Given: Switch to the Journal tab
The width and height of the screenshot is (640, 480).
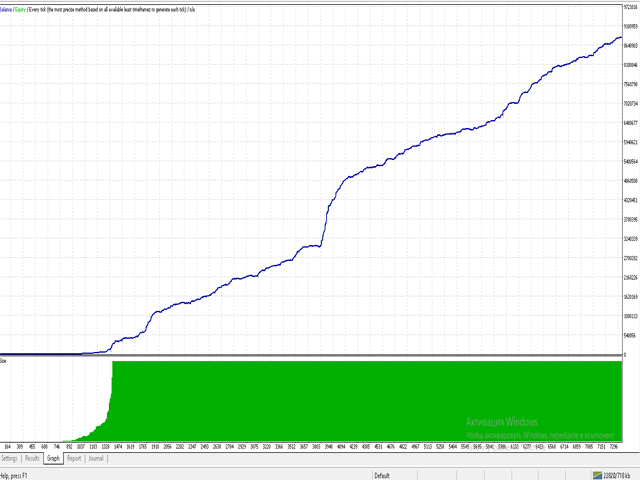Looking at the screenshot, I should (96, 458).
